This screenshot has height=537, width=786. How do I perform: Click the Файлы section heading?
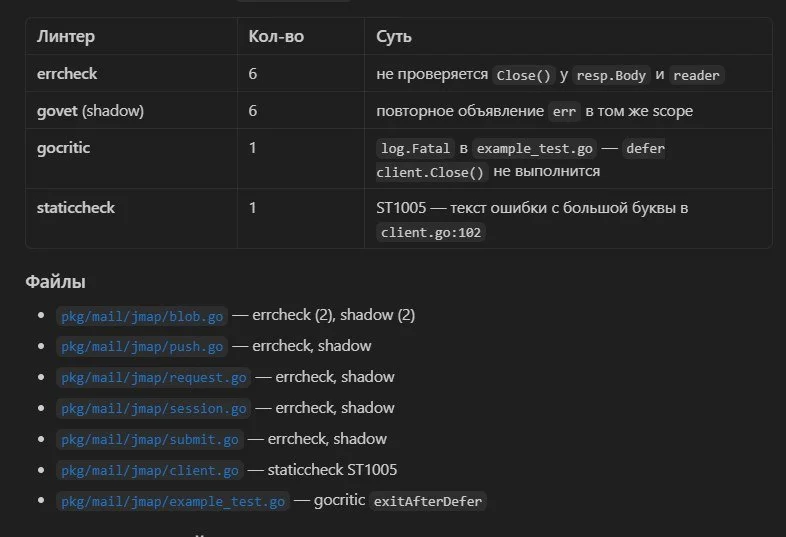pyautogui.click(x=55, y=282)
